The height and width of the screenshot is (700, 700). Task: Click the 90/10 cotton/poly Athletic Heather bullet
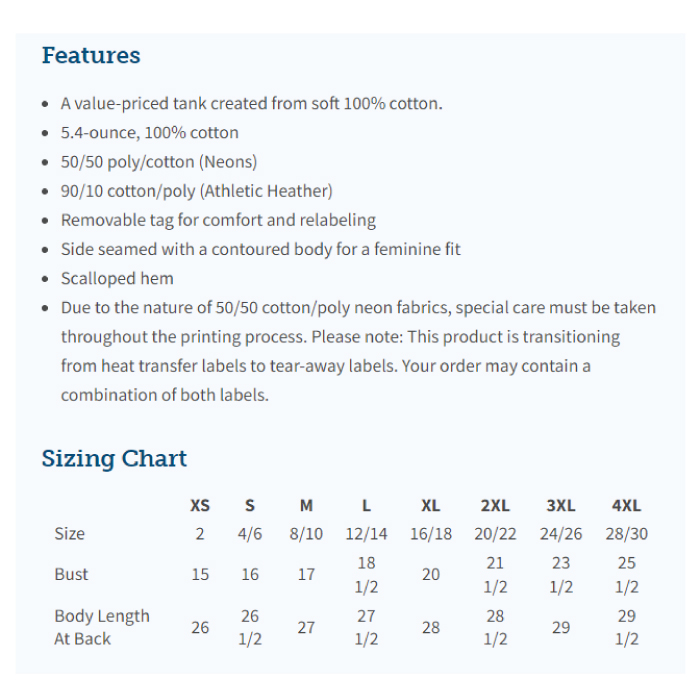(x=196, y=191)
